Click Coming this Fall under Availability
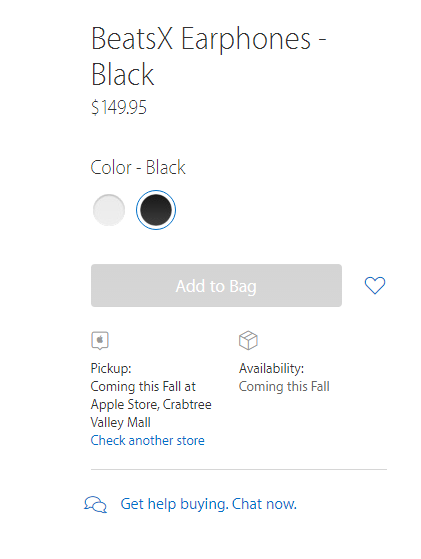This screenshot has height=559, width=421. point(284,386)
